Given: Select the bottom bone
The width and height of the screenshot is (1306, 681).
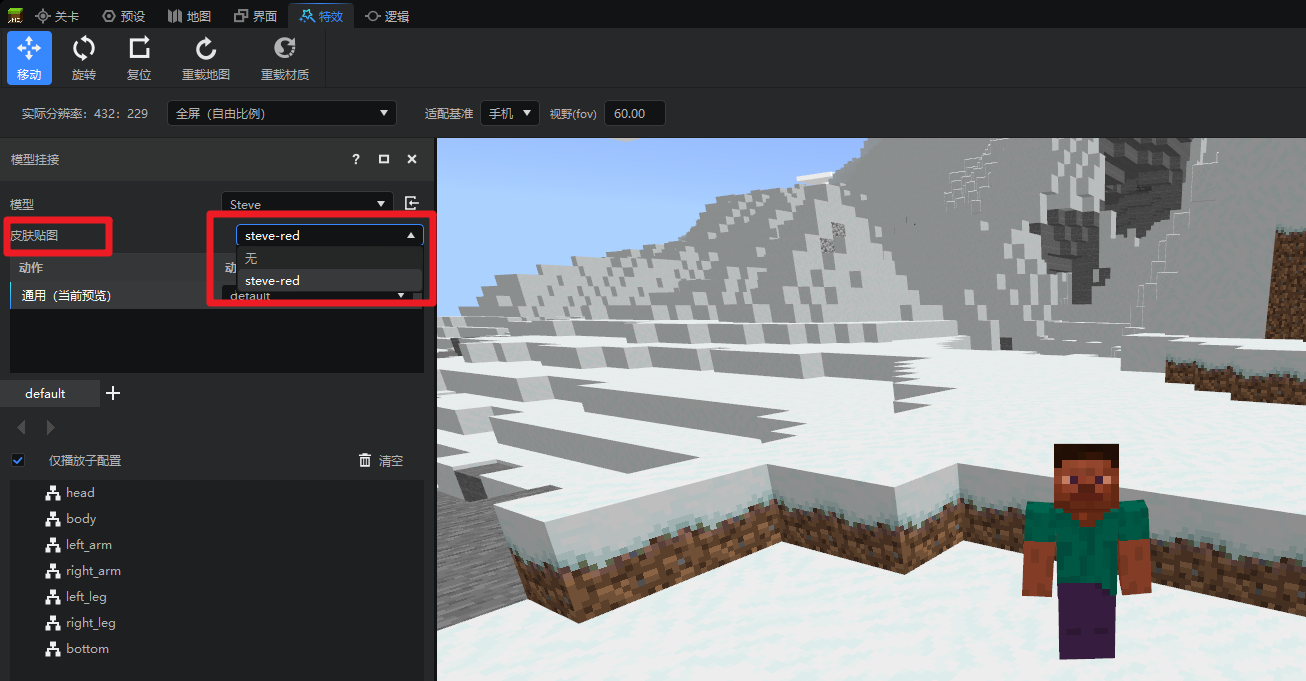Looking at the screenshot, I should [77, 649].
